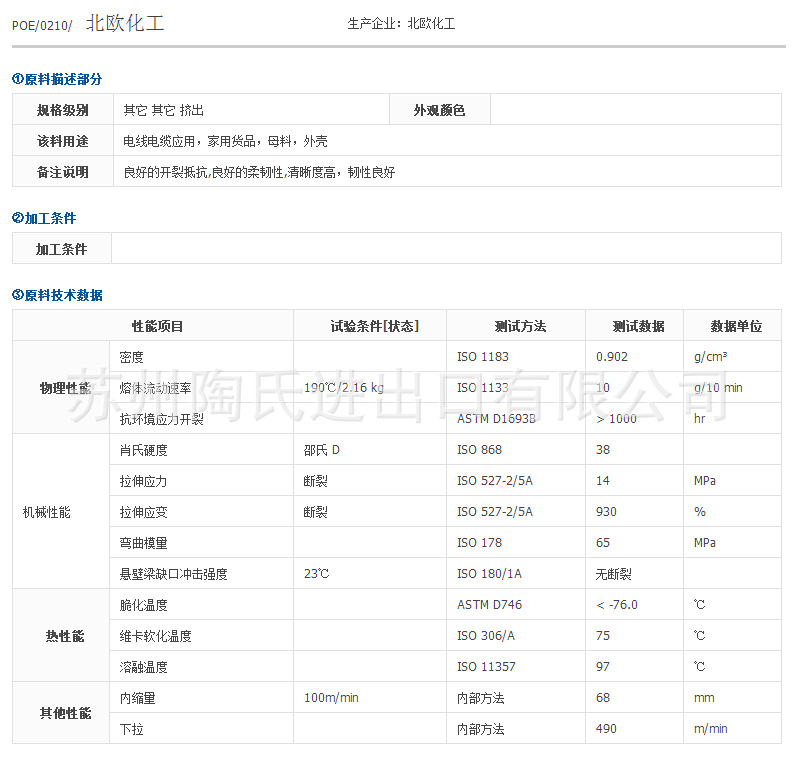Image resolution: width=796 pixels, height=771 pixels.
Task: Click the 规格级别 label cell
Action: [63, 110]
